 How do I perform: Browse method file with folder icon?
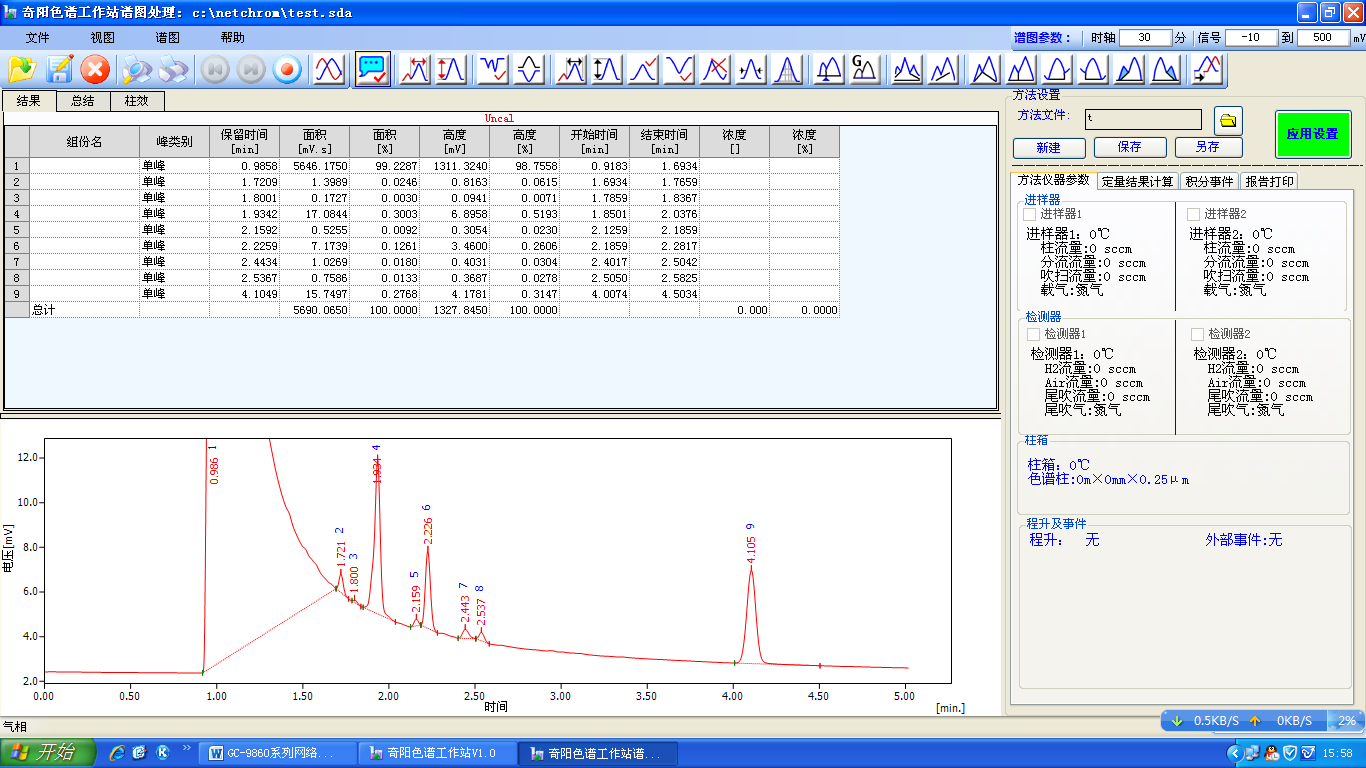point(1228,121)
